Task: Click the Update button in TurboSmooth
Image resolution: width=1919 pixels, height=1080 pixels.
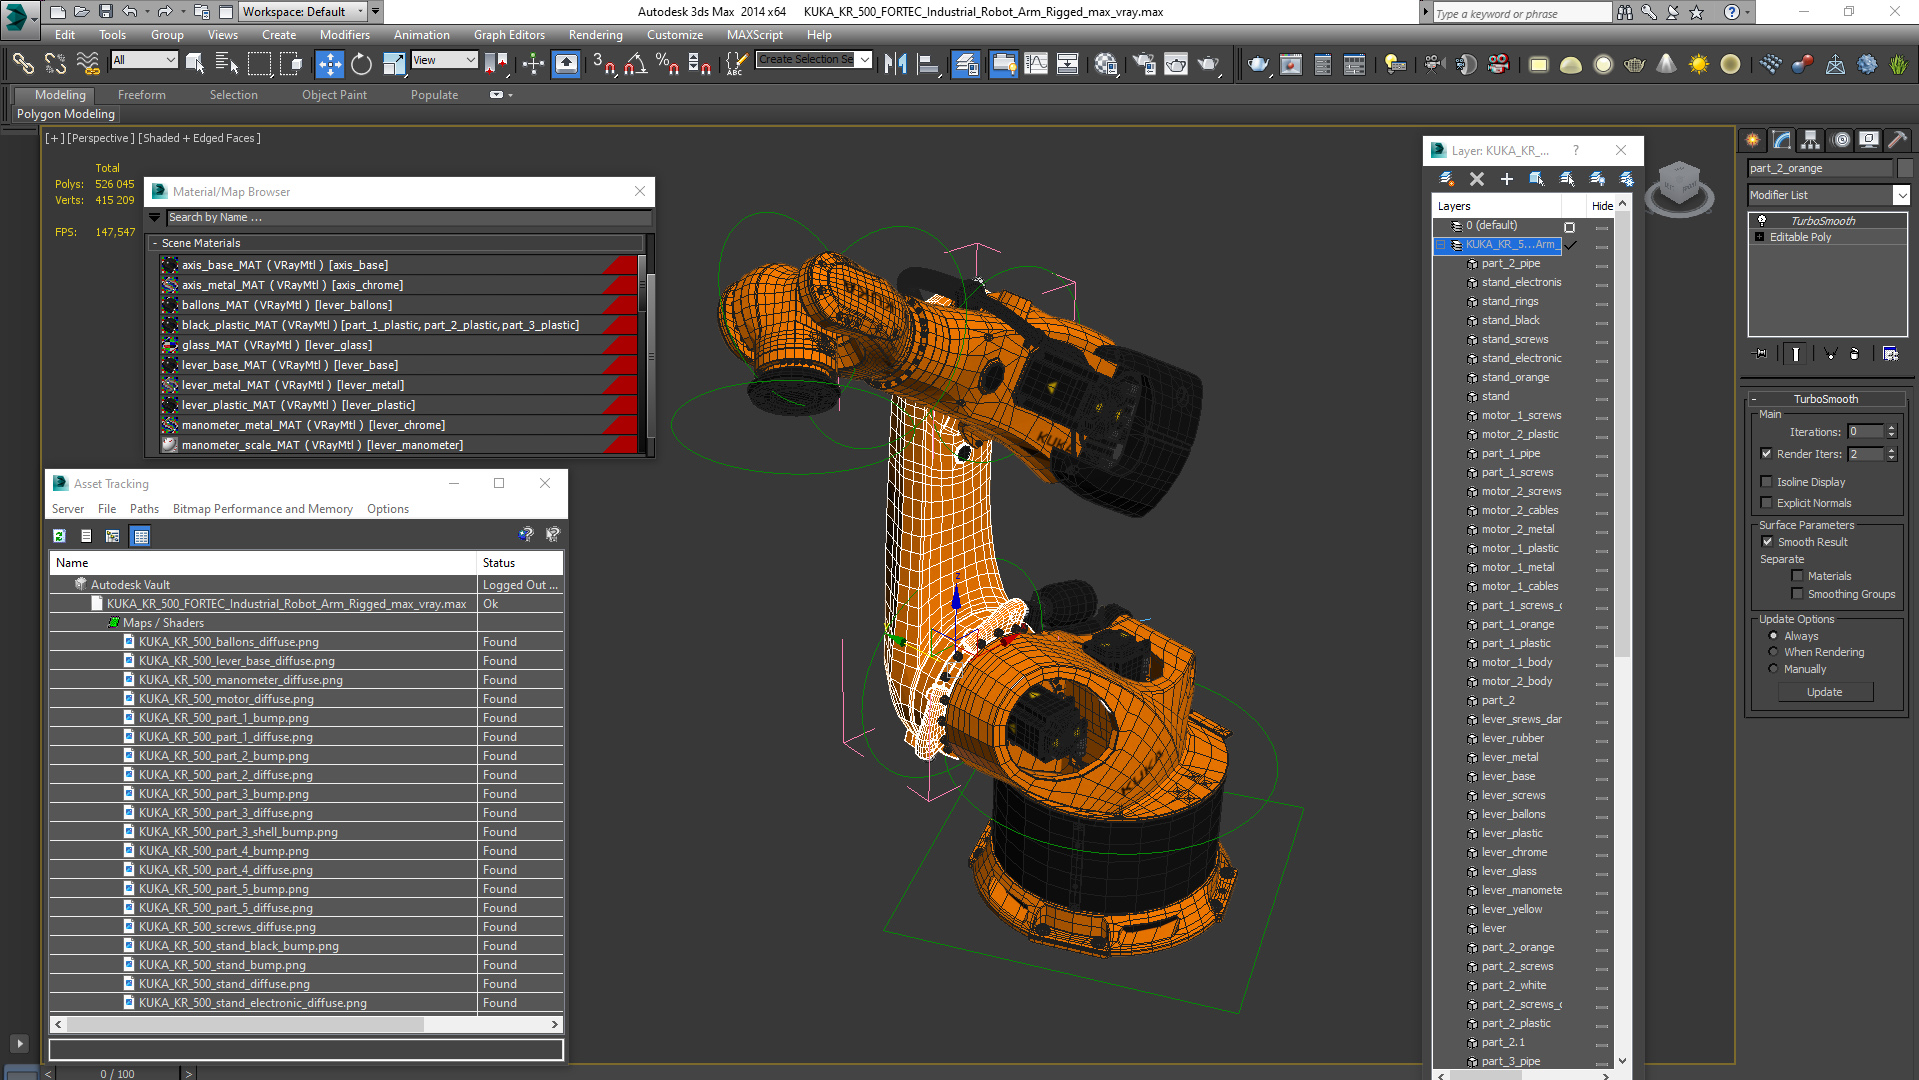Action: tap(1824, 692)
